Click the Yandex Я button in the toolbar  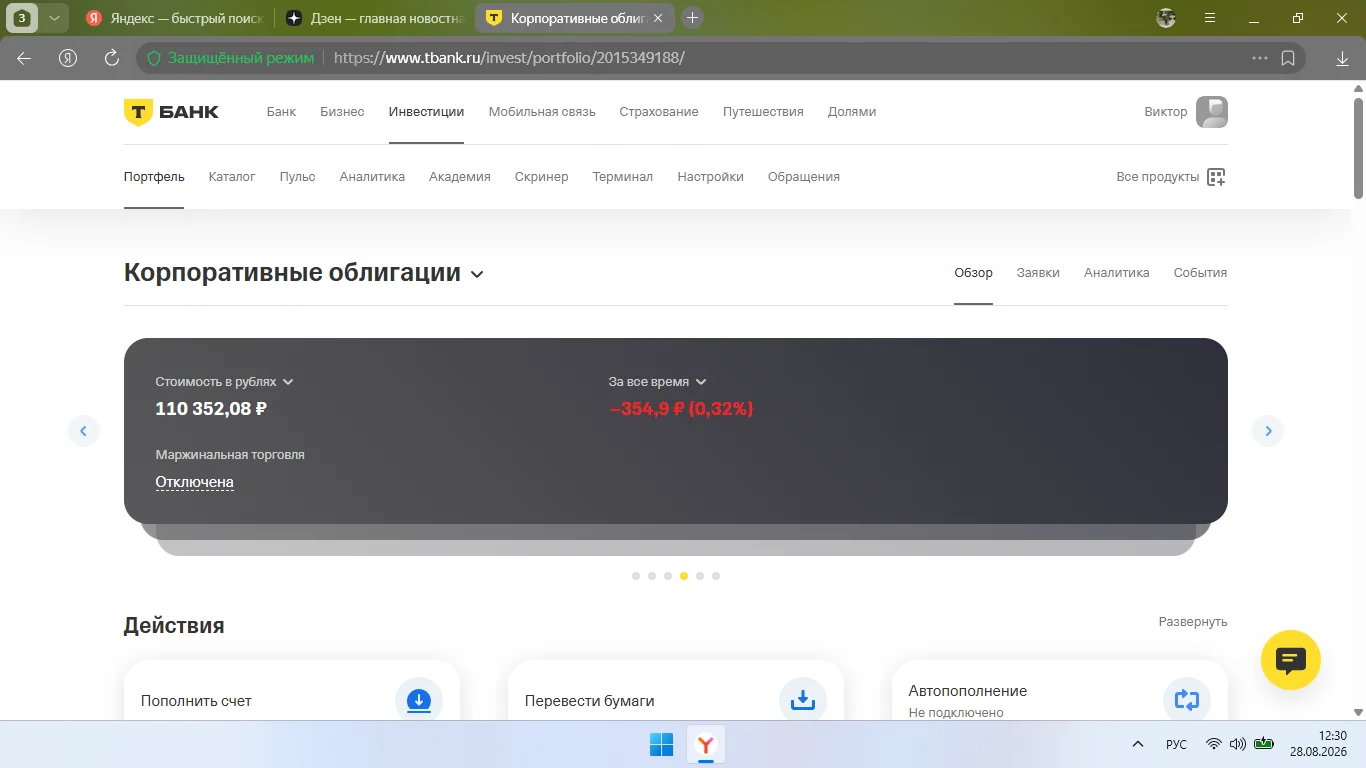[x=68, y=58]
